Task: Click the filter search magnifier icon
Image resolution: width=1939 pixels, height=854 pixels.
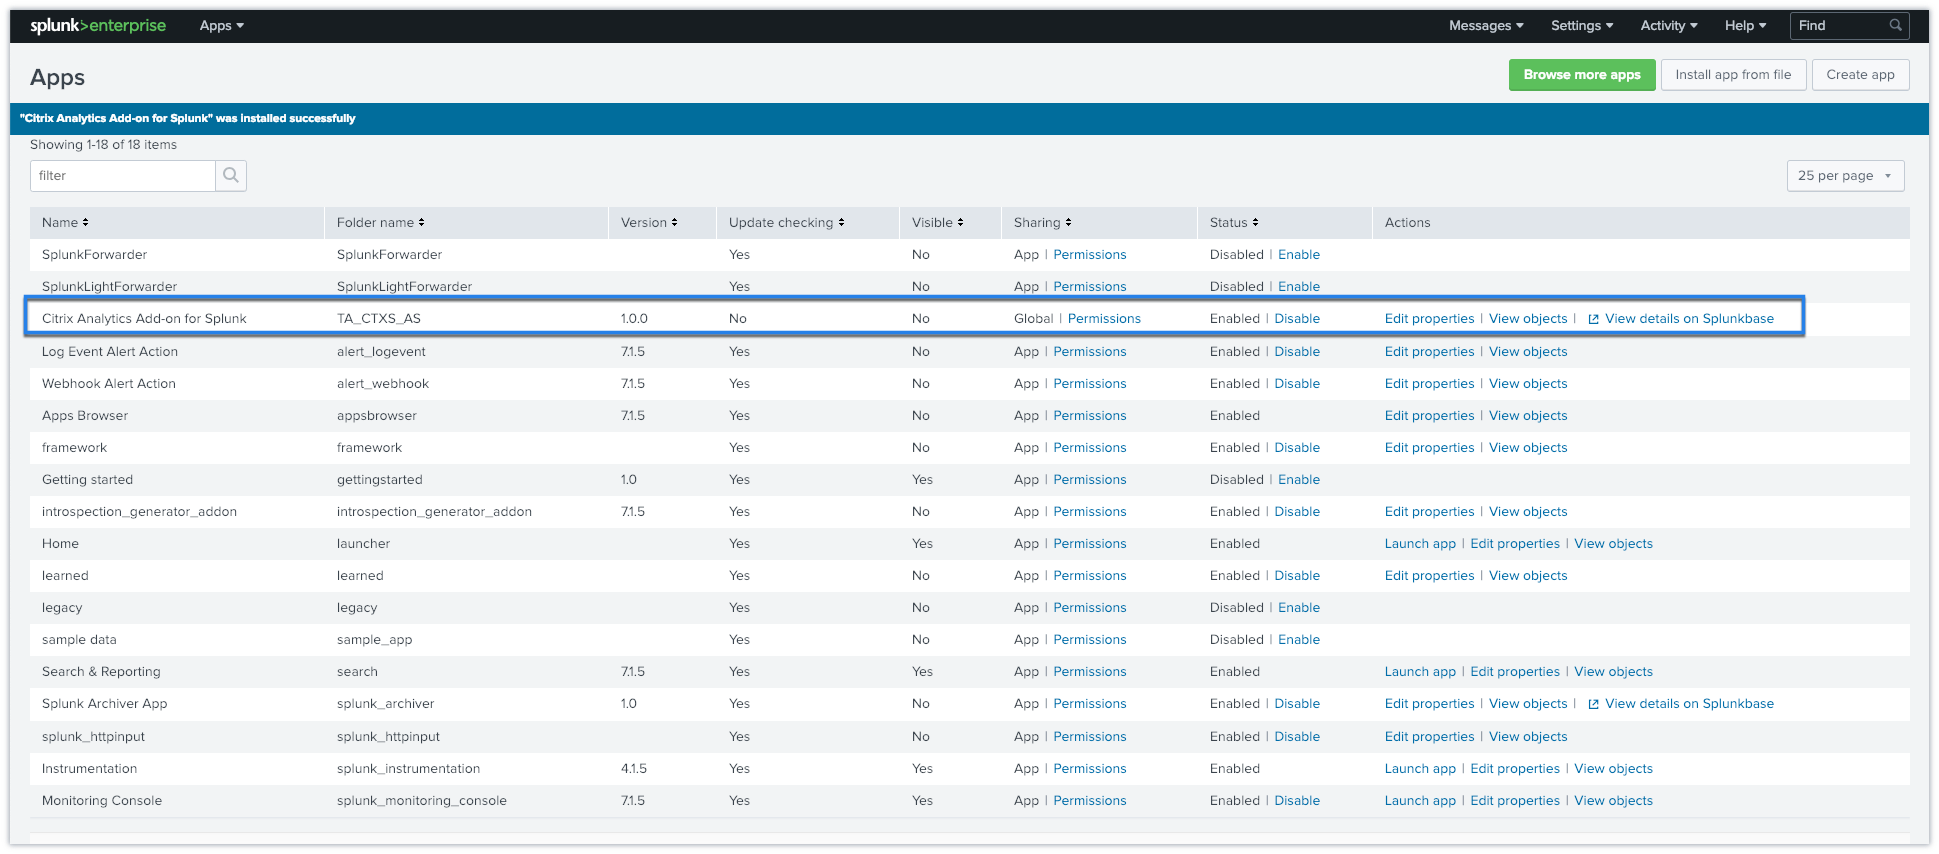Action: 231,175
